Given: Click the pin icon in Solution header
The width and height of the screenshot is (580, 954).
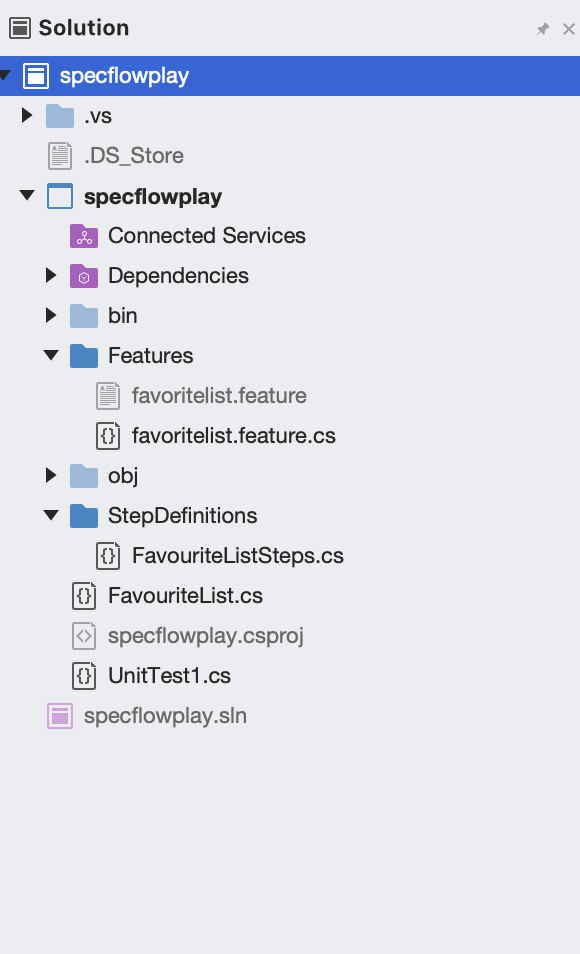Looking at the screenshot, I should (x=542, y=29).
